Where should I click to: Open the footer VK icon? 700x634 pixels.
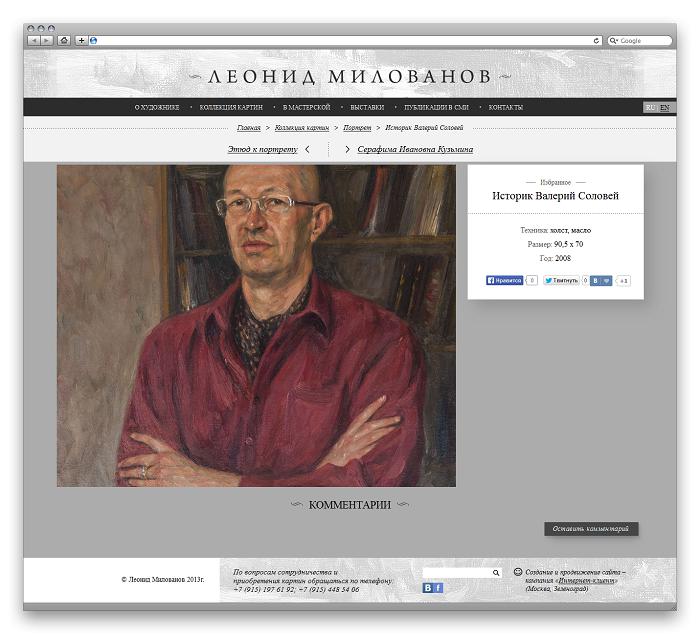tap(428, 588)
